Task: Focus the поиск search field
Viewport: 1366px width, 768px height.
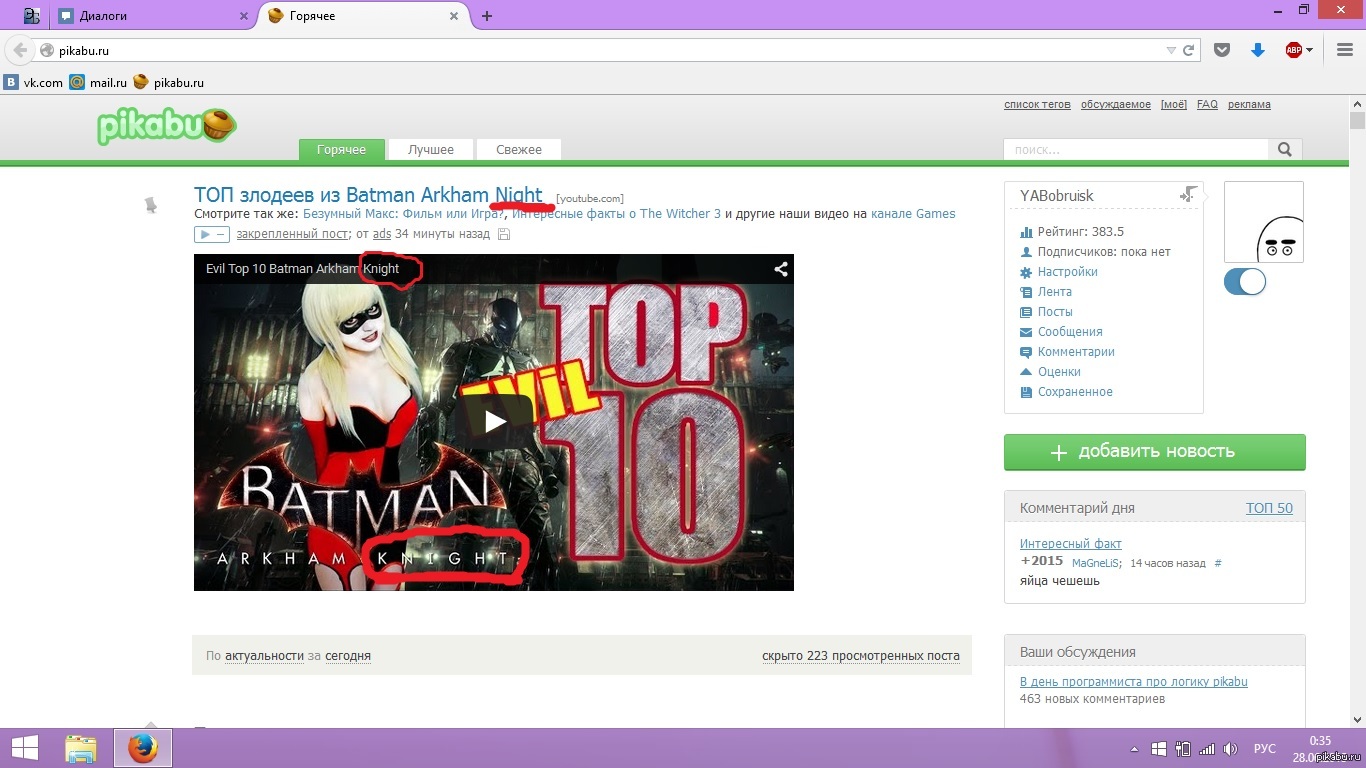Action: point(1136,149)
